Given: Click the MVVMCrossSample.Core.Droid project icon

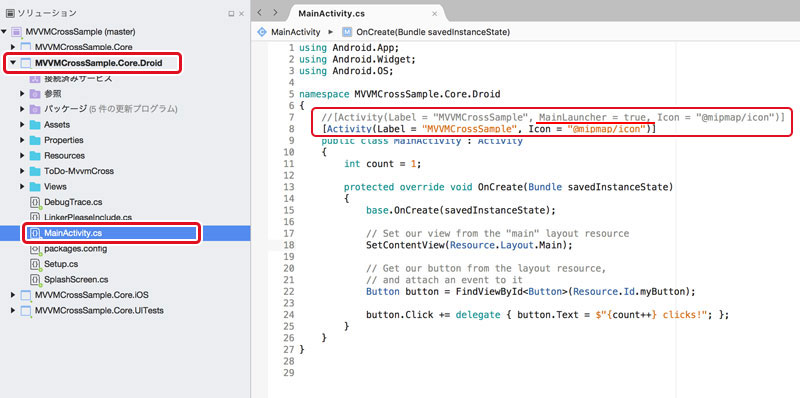Looking at the screenshot, I should [26, 63].
